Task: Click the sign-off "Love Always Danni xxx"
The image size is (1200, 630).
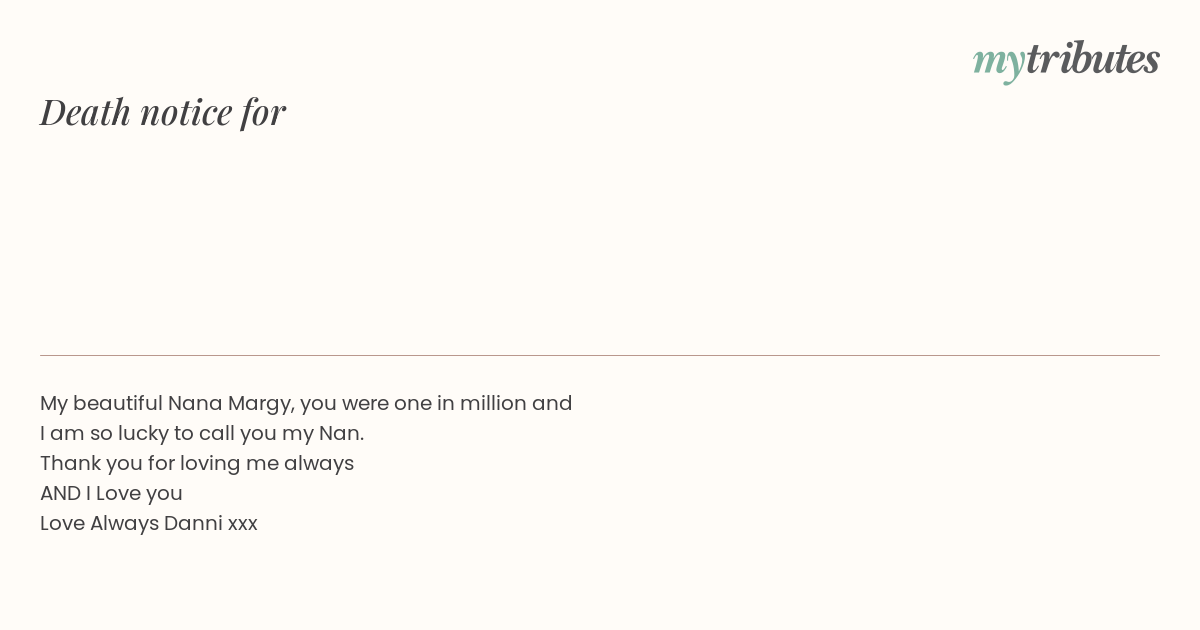Action: point(149,523)
